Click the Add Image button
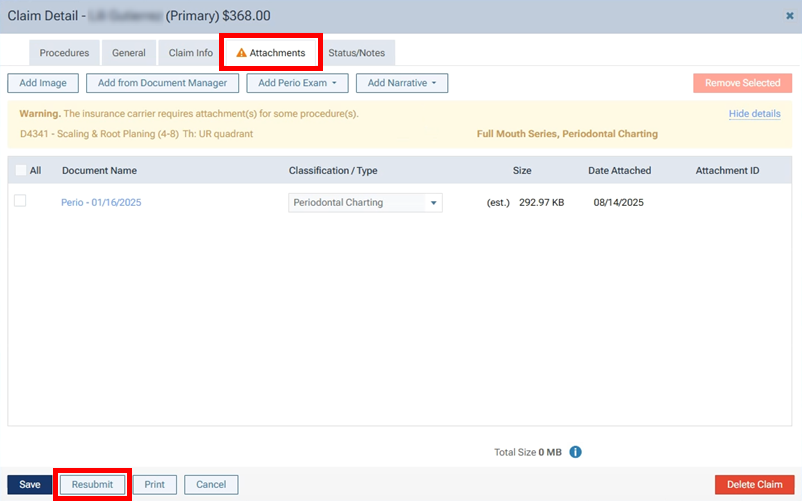 pyautogui.click(x=43, y=83)
